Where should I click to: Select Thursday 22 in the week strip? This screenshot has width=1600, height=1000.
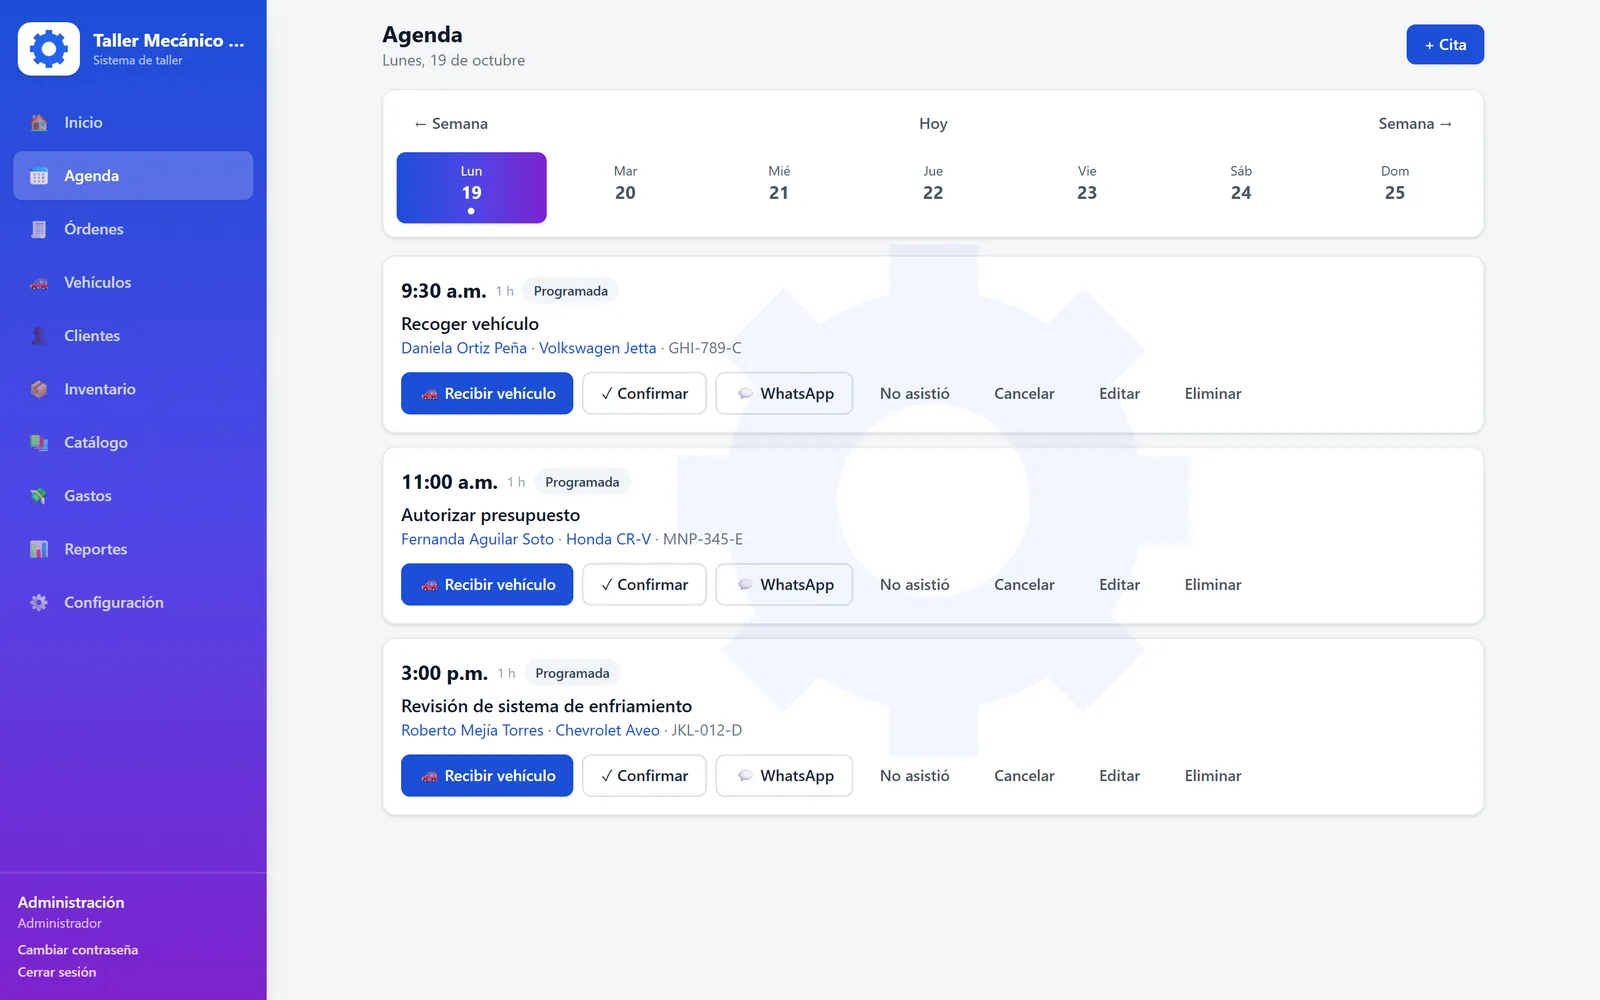coord(933,187)
